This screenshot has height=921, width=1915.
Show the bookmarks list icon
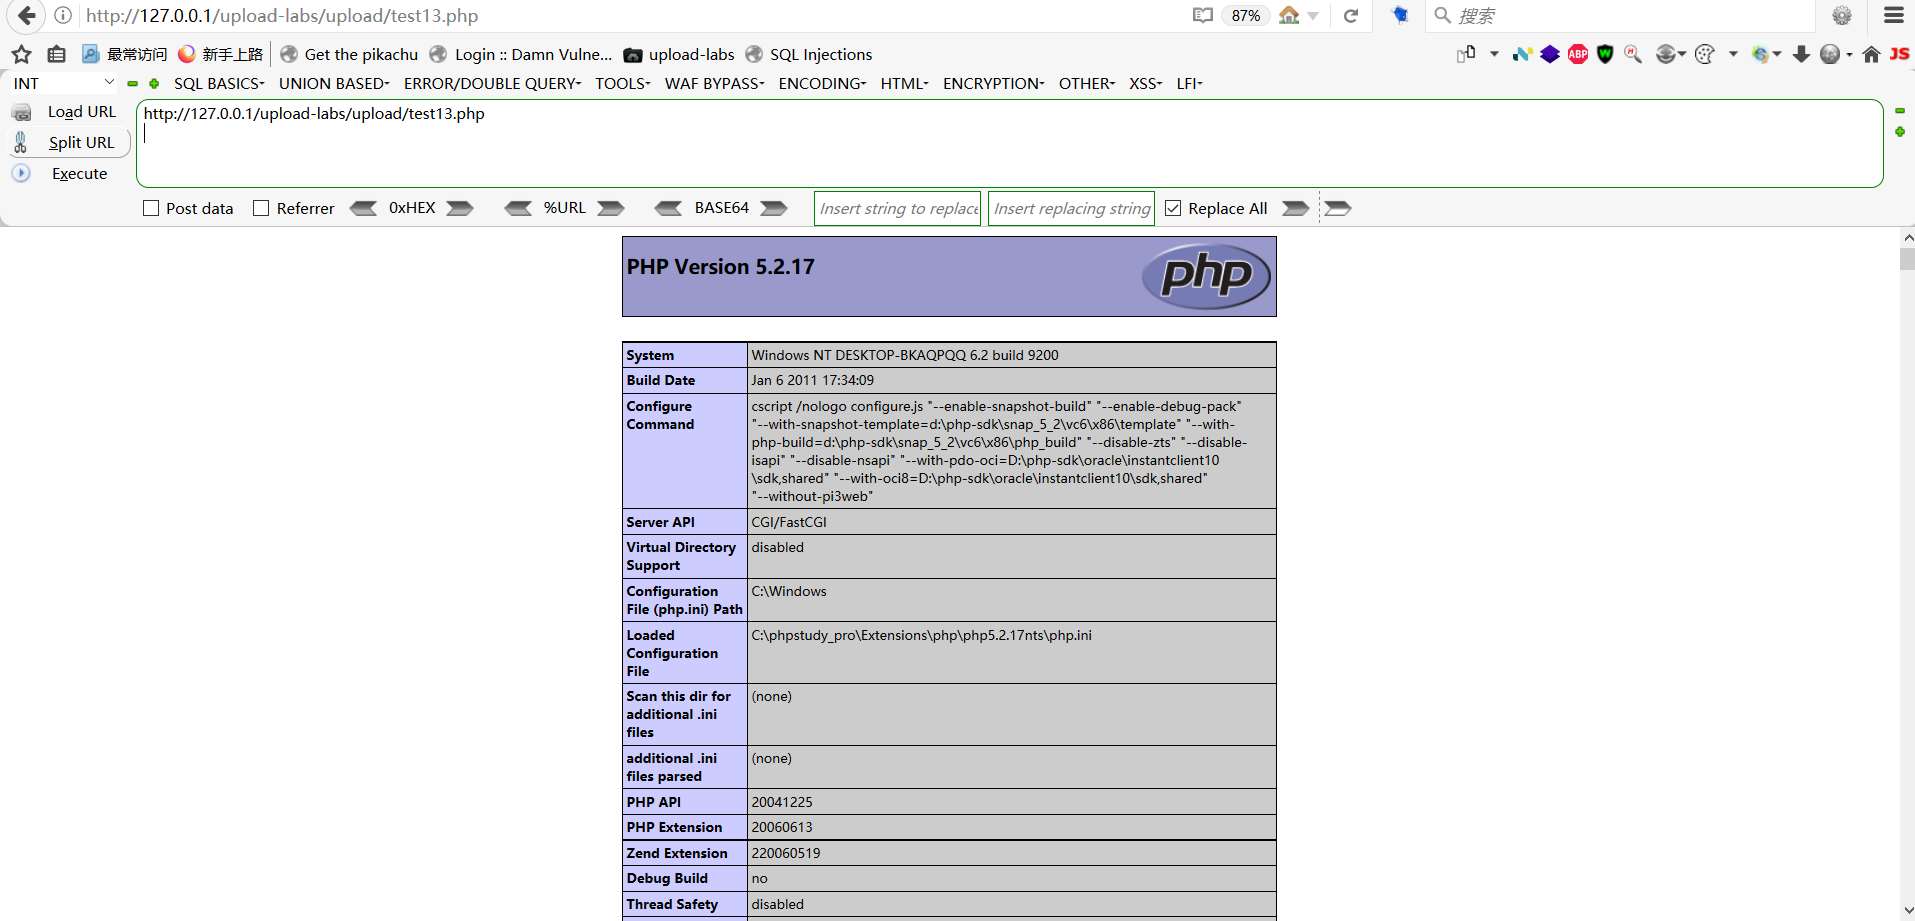tap(57, 54)
